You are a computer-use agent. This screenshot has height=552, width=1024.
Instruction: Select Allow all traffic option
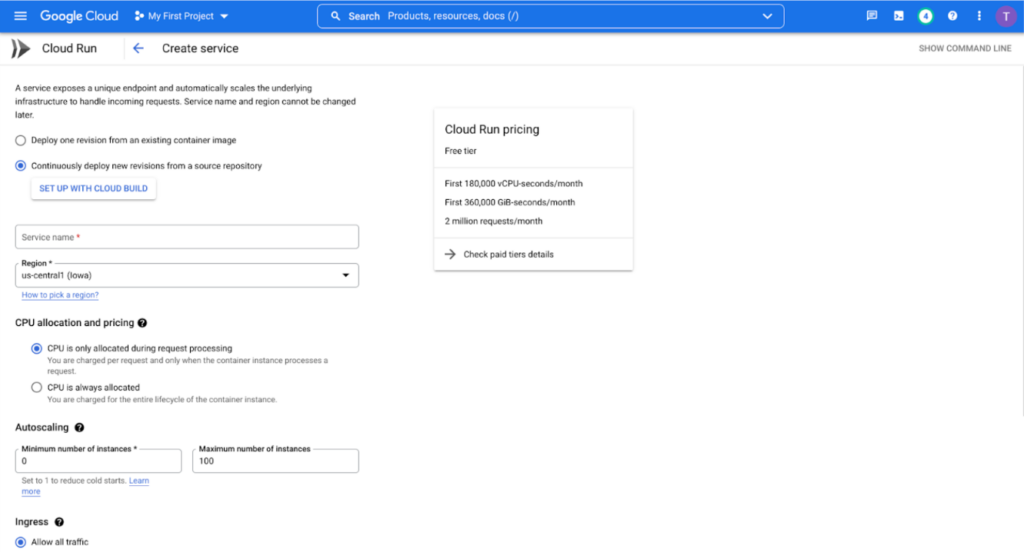coord(21,542)
